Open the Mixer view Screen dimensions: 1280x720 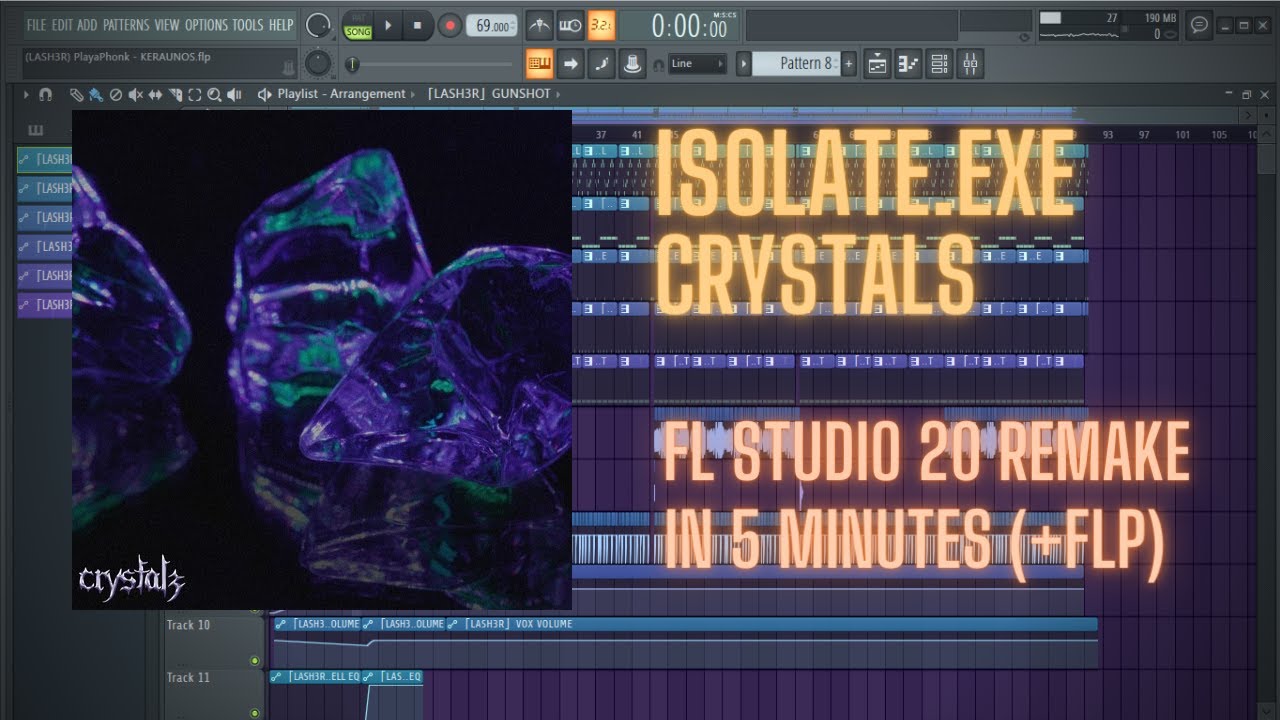(971, 64)
